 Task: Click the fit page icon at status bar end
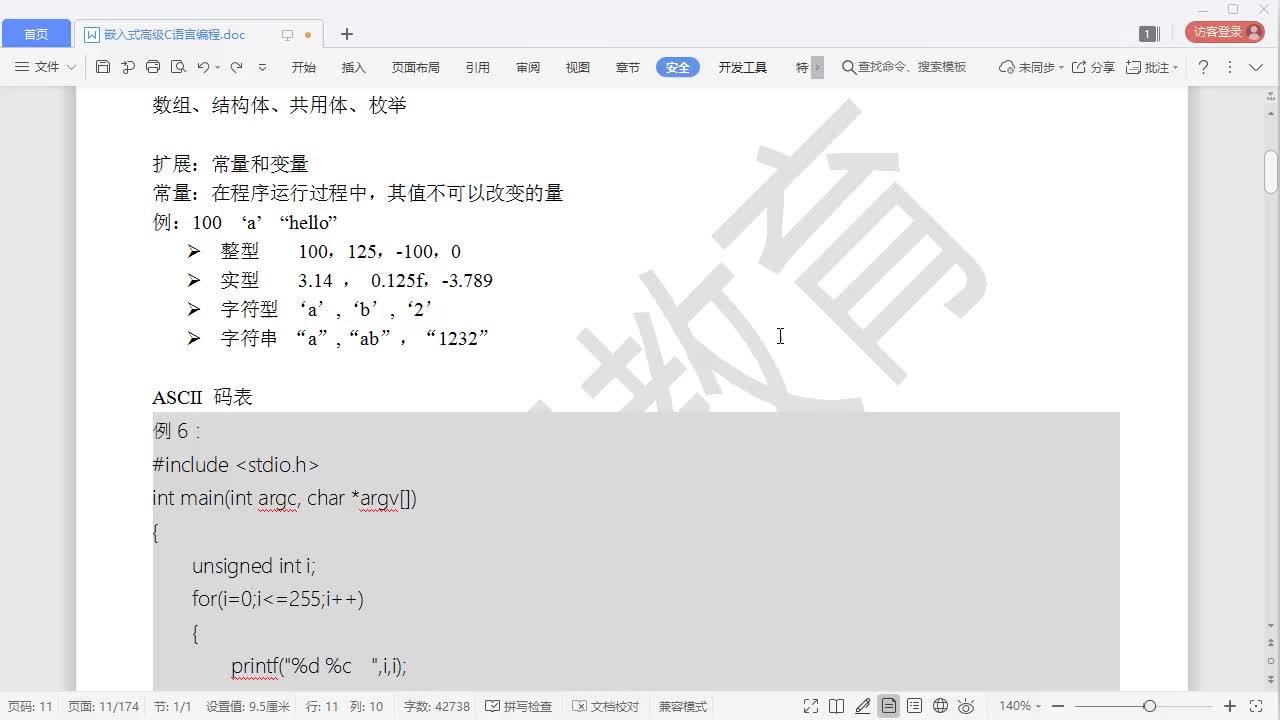1256,706
